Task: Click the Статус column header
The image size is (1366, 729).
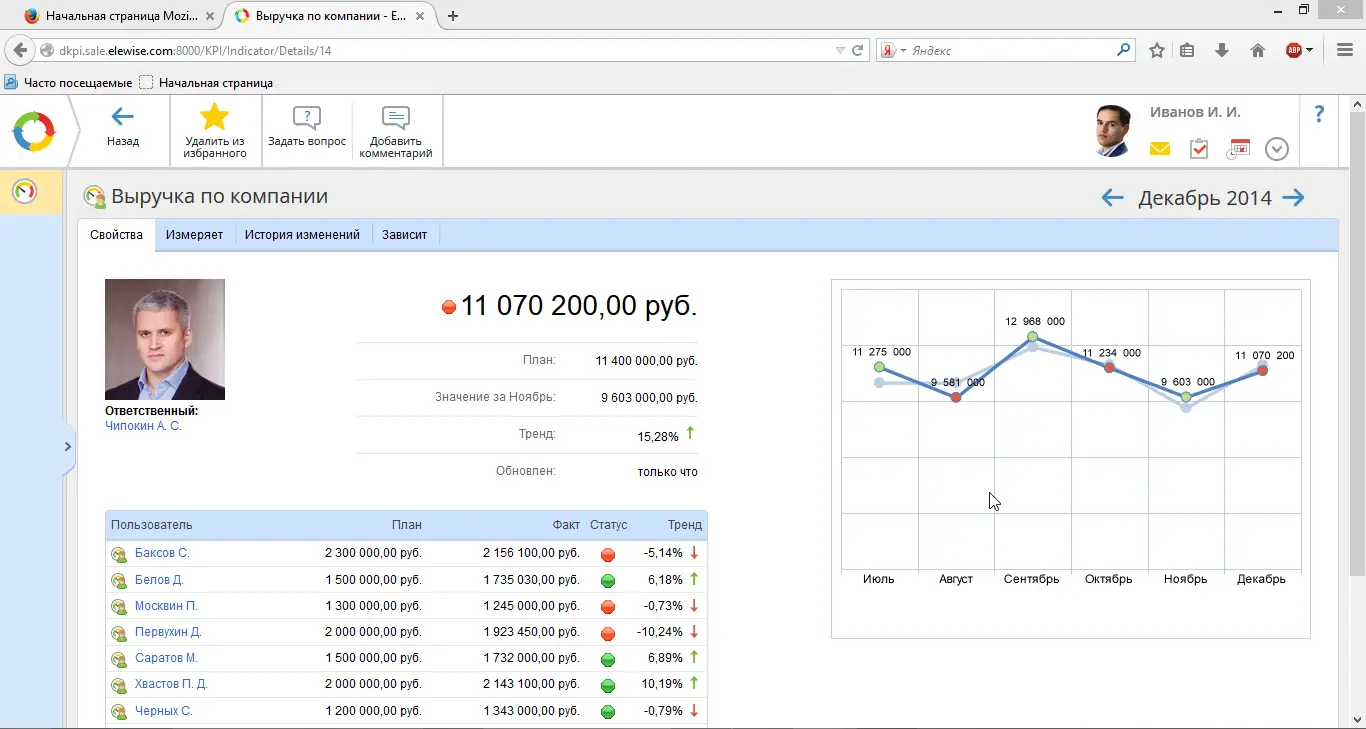Action: (x=609, y=525)
